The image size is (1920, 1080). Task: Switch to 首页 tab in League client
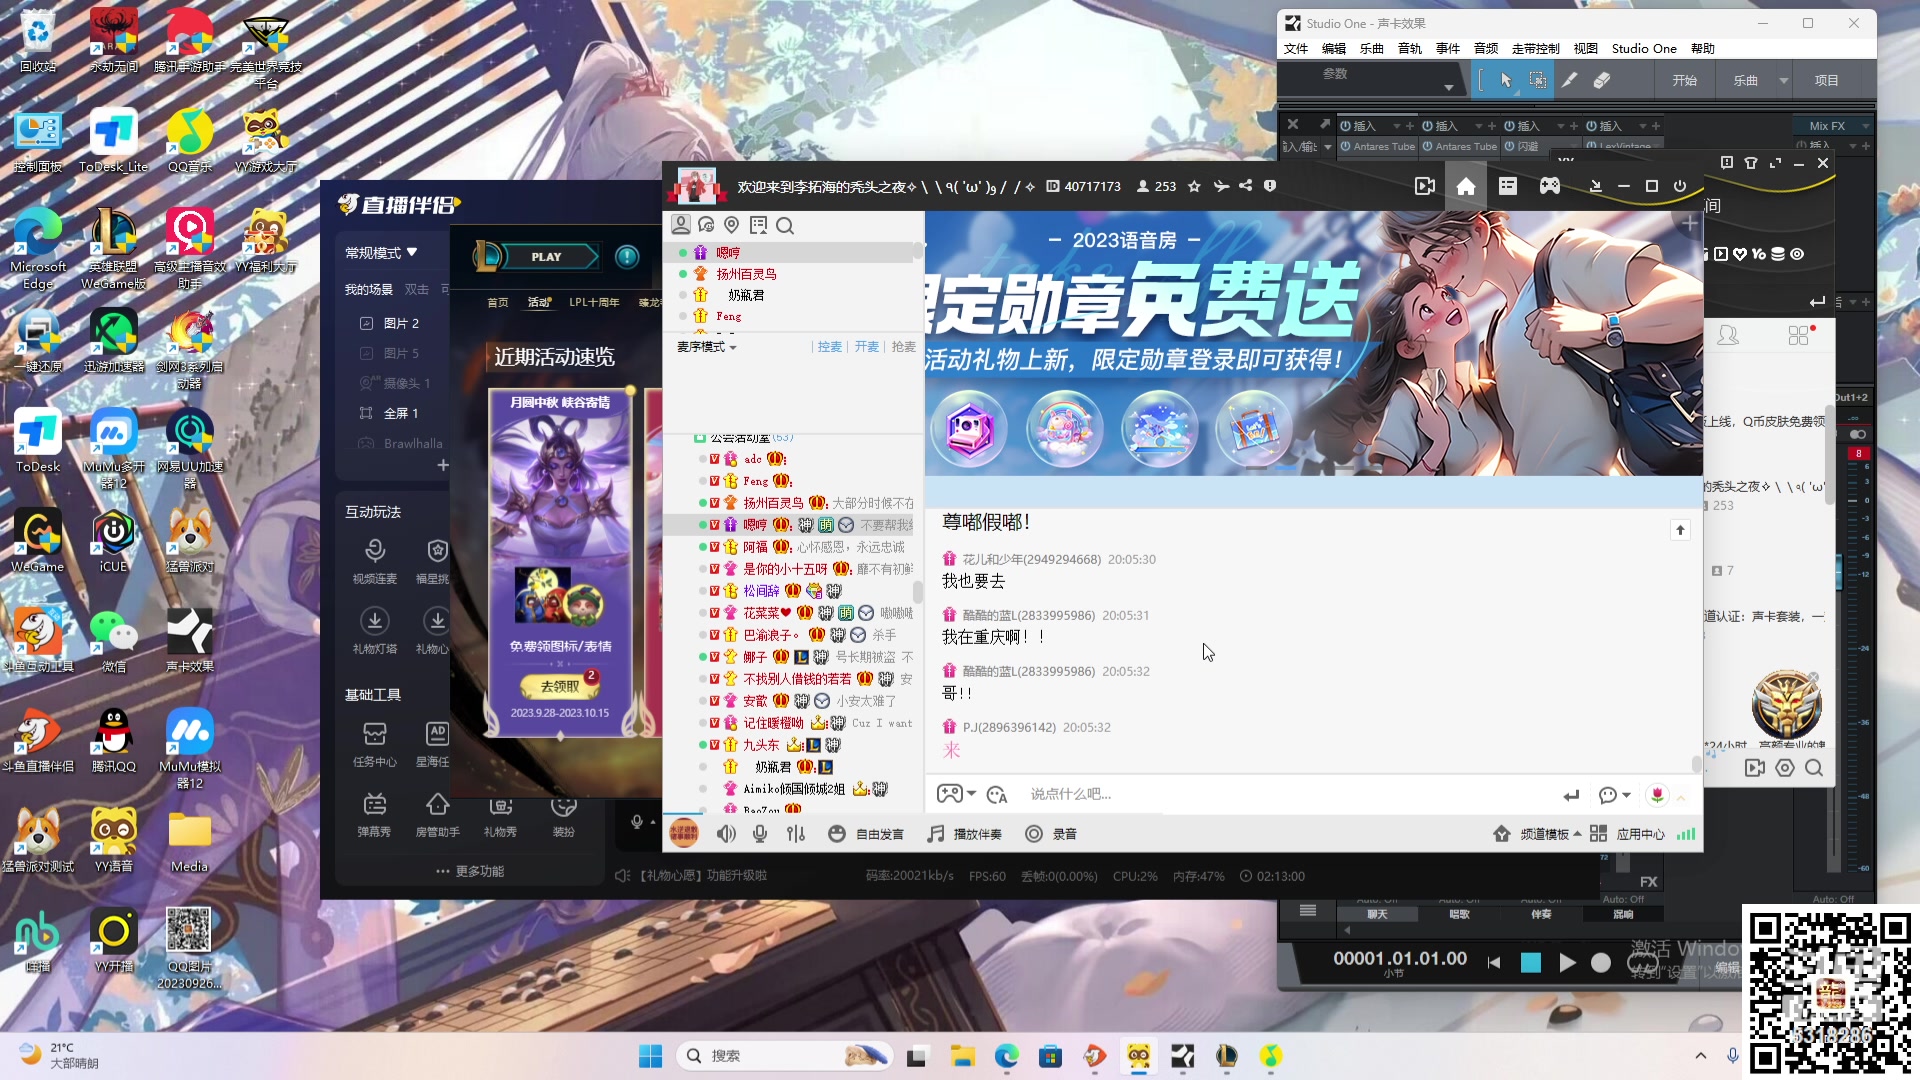coord(498,302)
